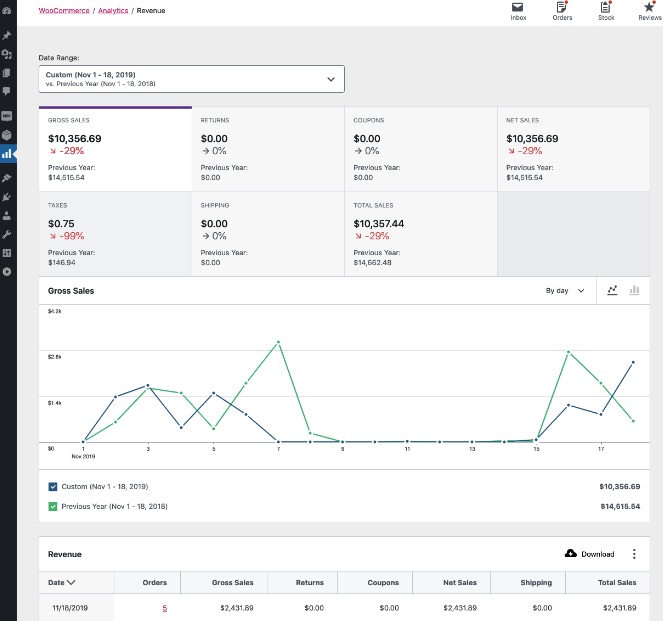Open the By day interval dropdown

[x=565, y=291]
